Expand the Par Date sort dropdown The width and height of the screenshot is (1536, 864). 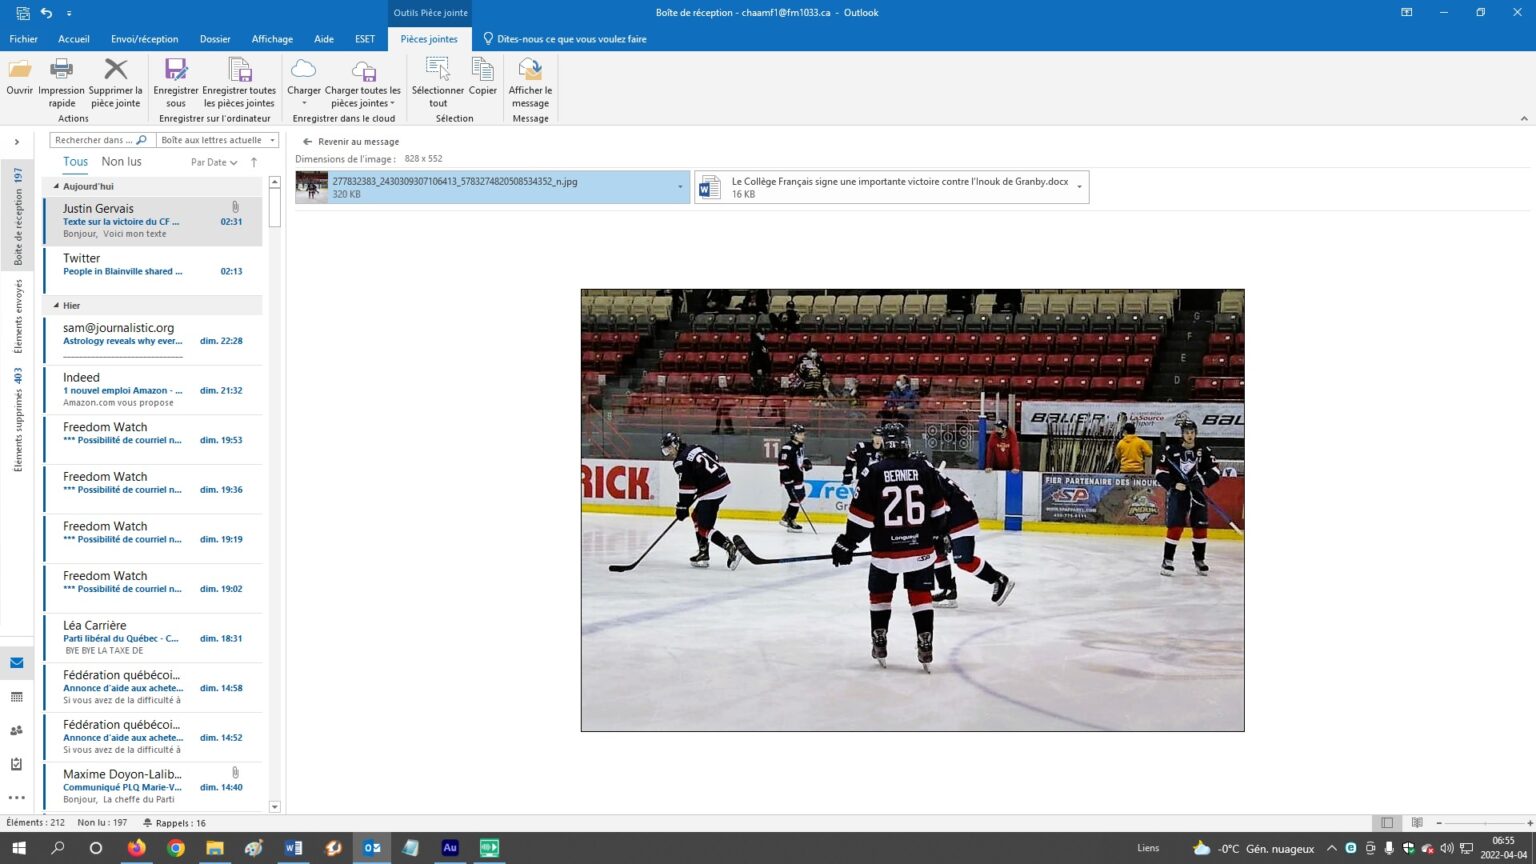[x=214, y=162]
